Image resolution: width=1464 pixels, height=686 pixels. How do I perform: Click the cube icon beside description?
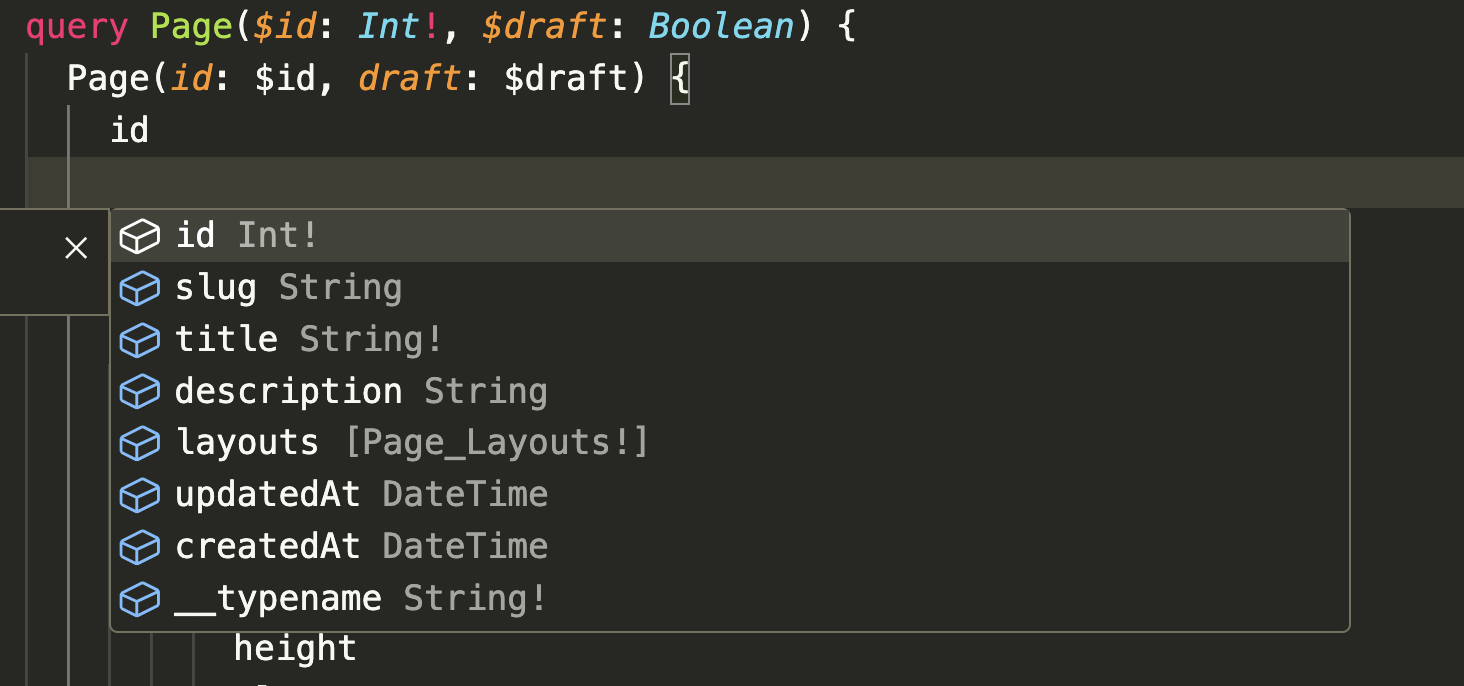tap(140, 392)
